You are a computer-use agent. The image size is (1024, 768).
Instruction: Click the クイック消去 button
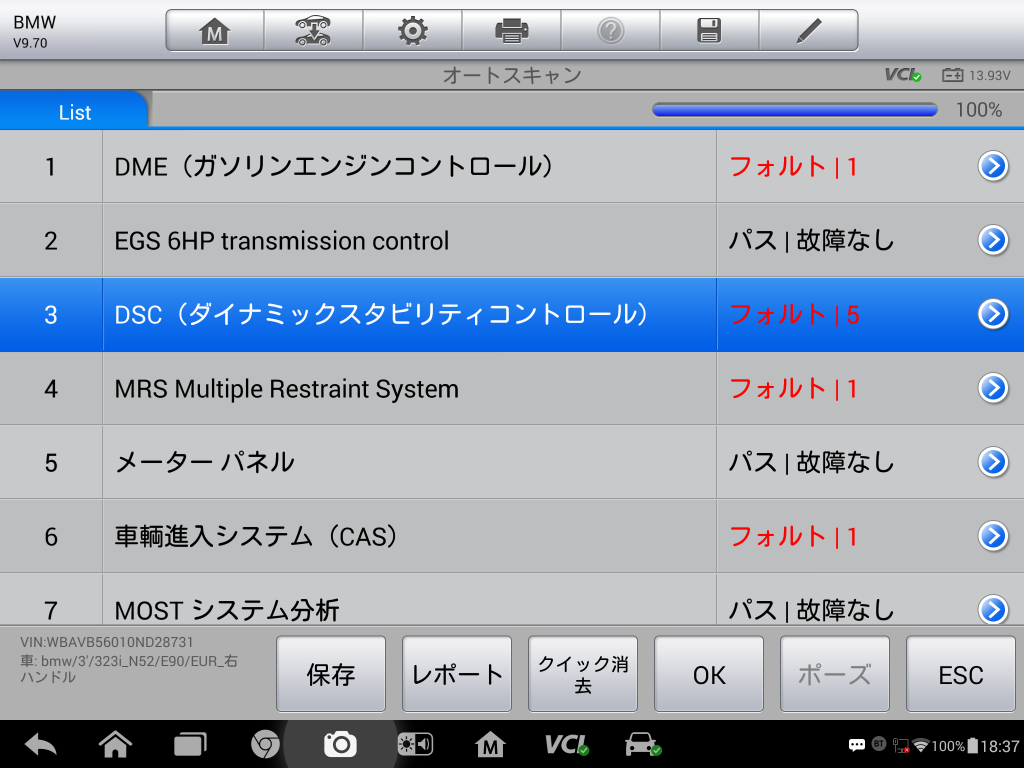(x=583, y=674)
